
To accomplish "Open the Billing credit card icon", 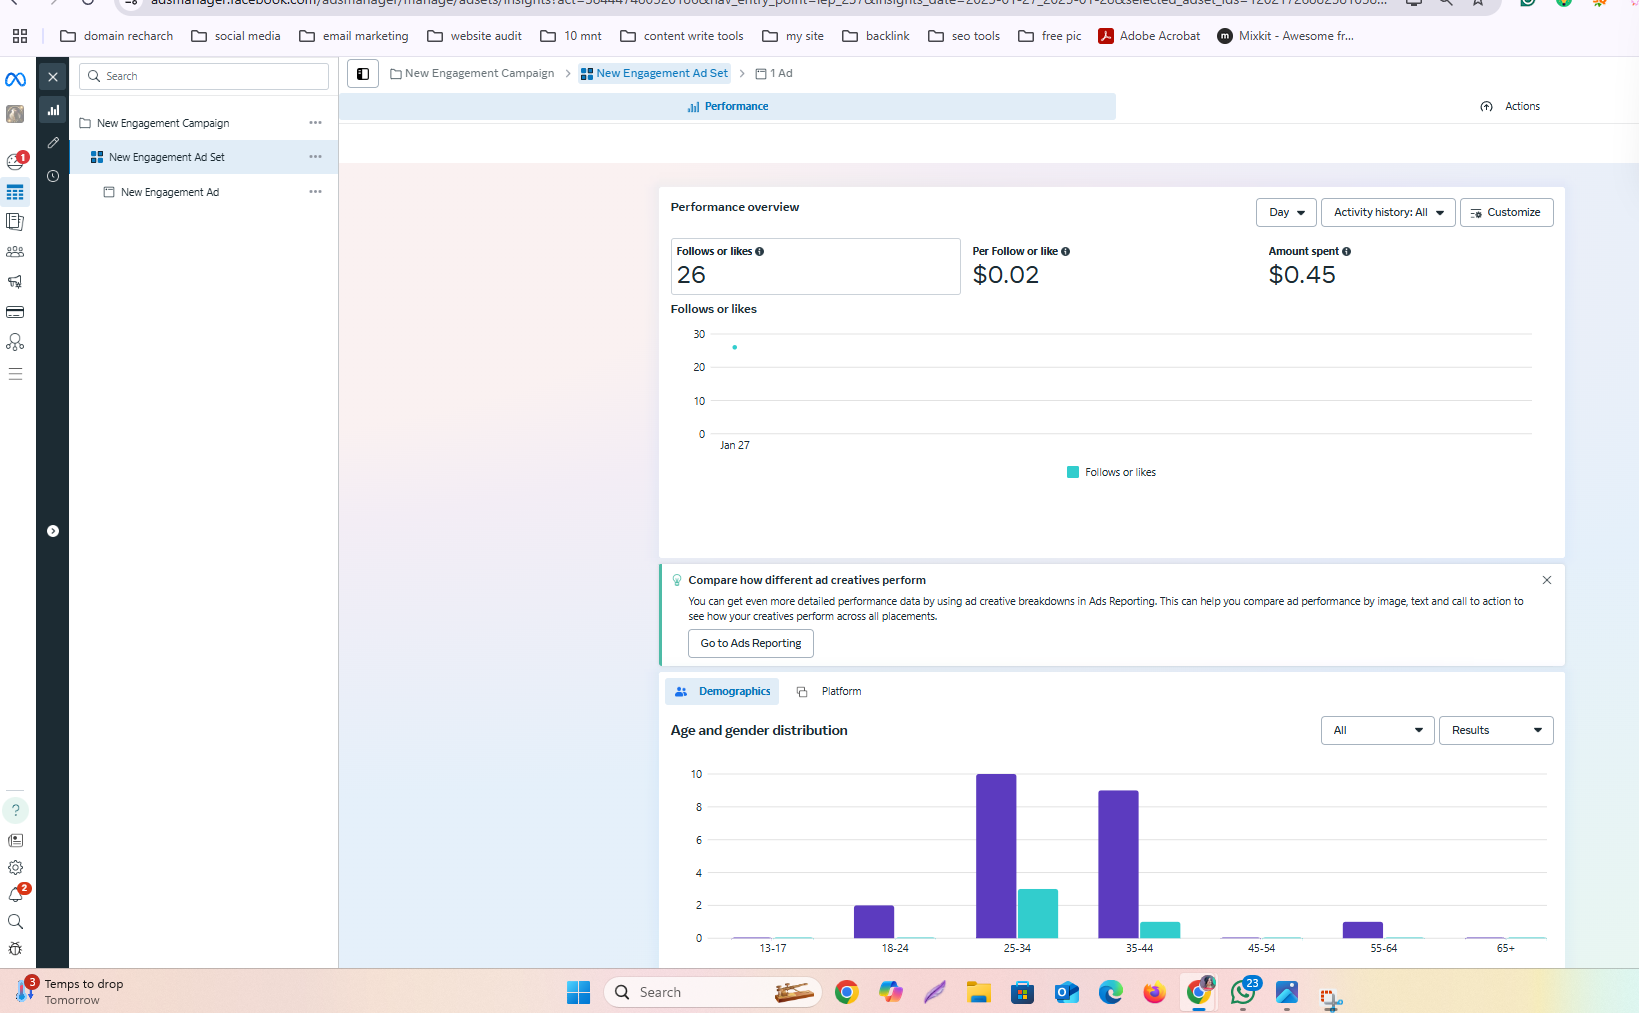I will pyautogui.click(x=15, y=312).
